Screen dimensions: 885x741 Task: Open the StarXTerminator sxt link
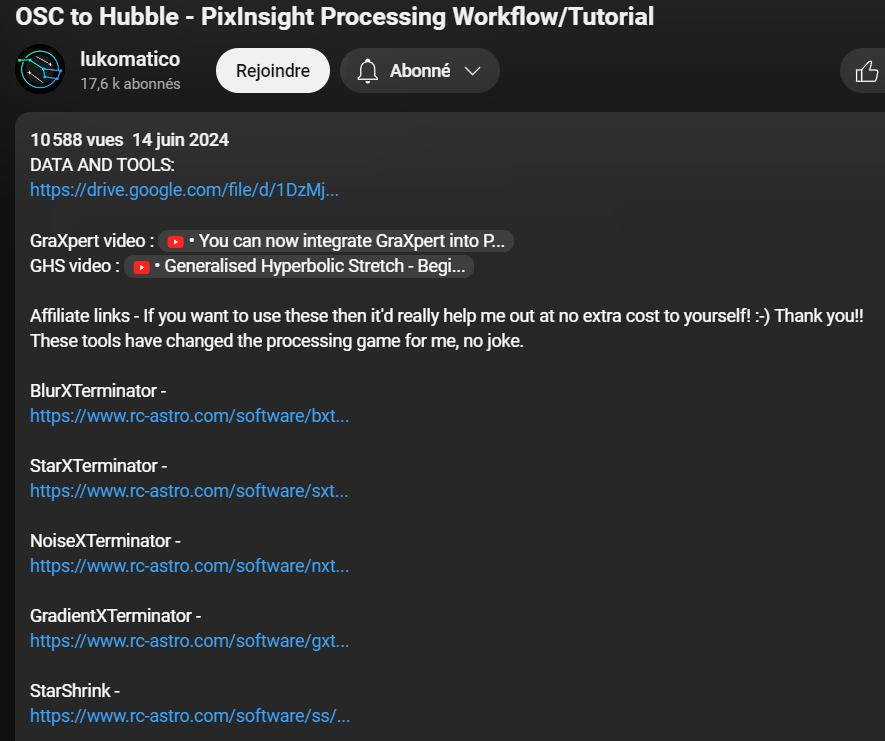(189, 491)
